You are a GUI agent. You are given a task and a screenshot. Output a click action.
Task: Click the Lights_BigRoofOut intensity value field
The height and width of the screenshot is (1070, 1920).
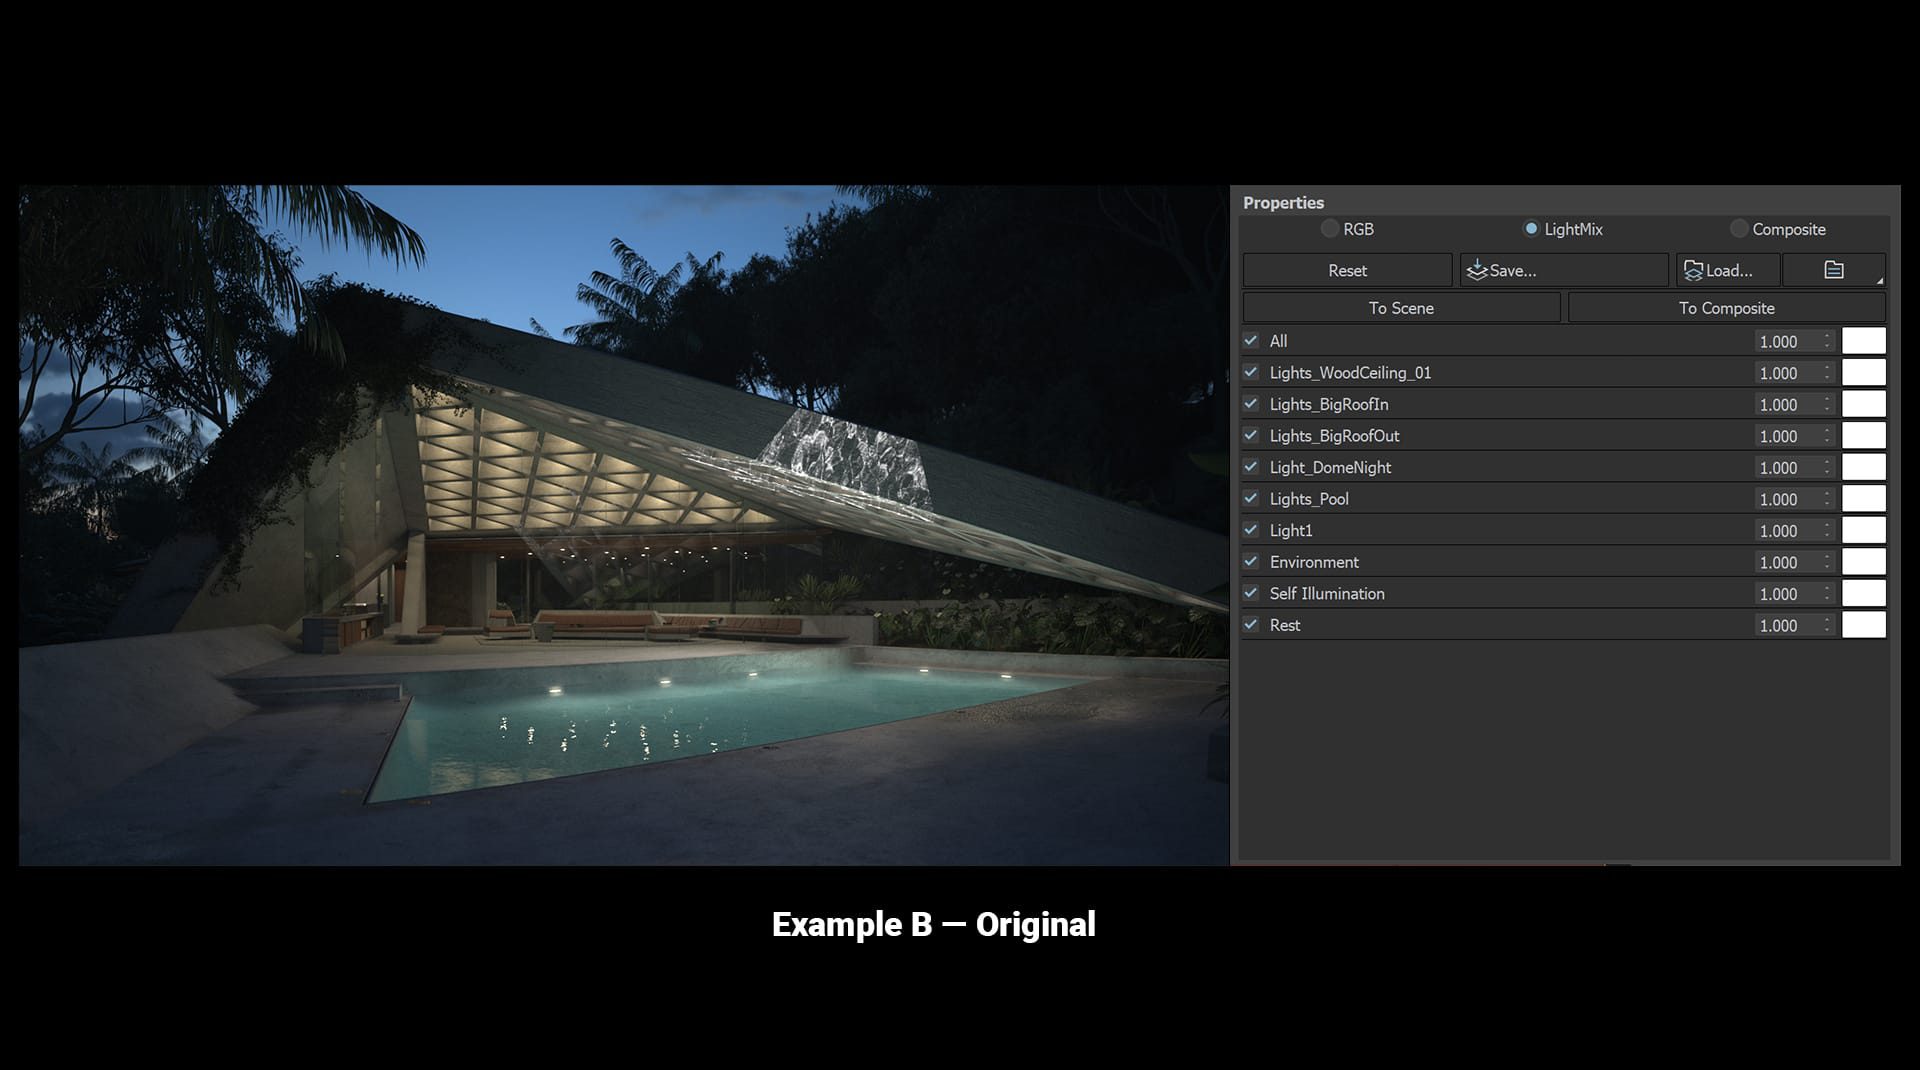1785,436
